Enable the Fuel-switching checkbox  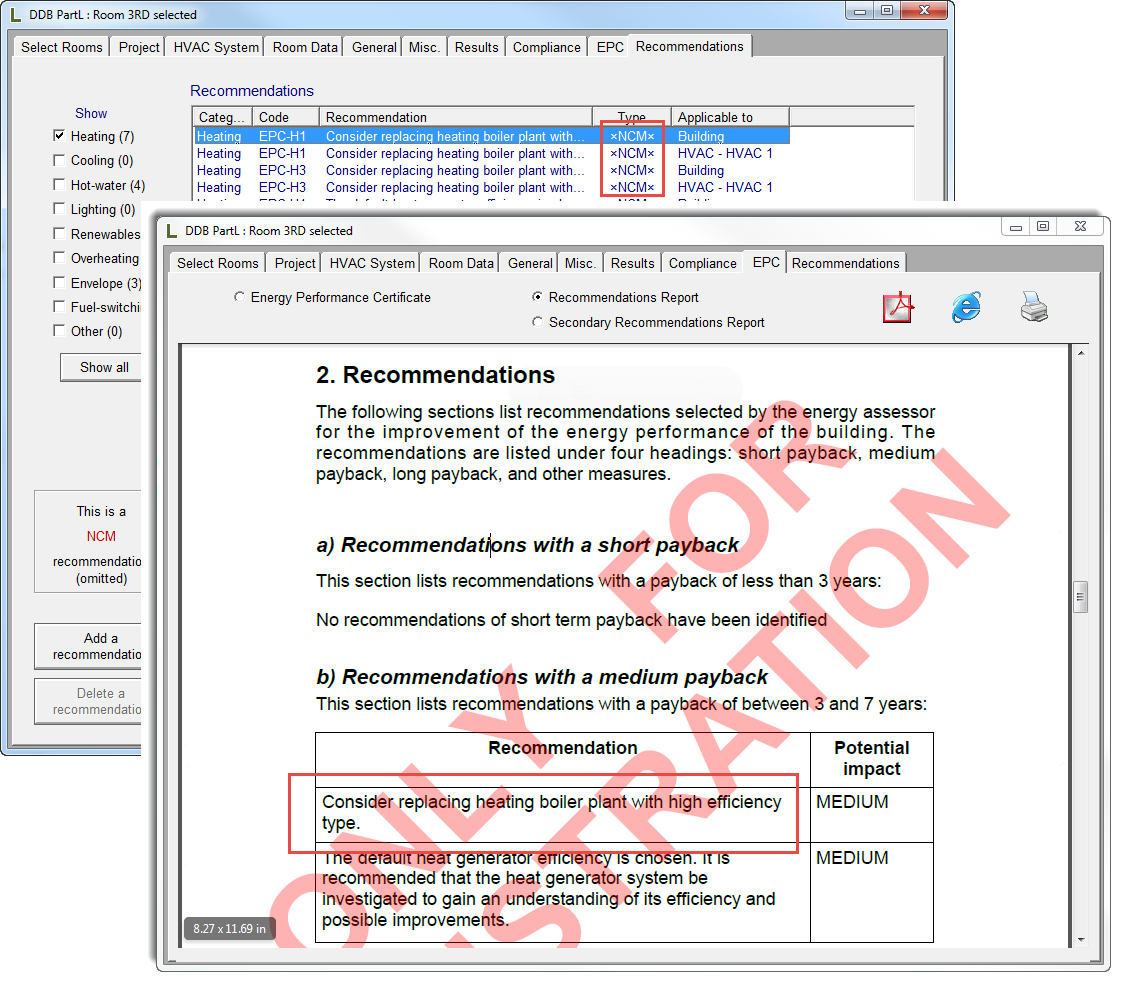click(59, 306)
